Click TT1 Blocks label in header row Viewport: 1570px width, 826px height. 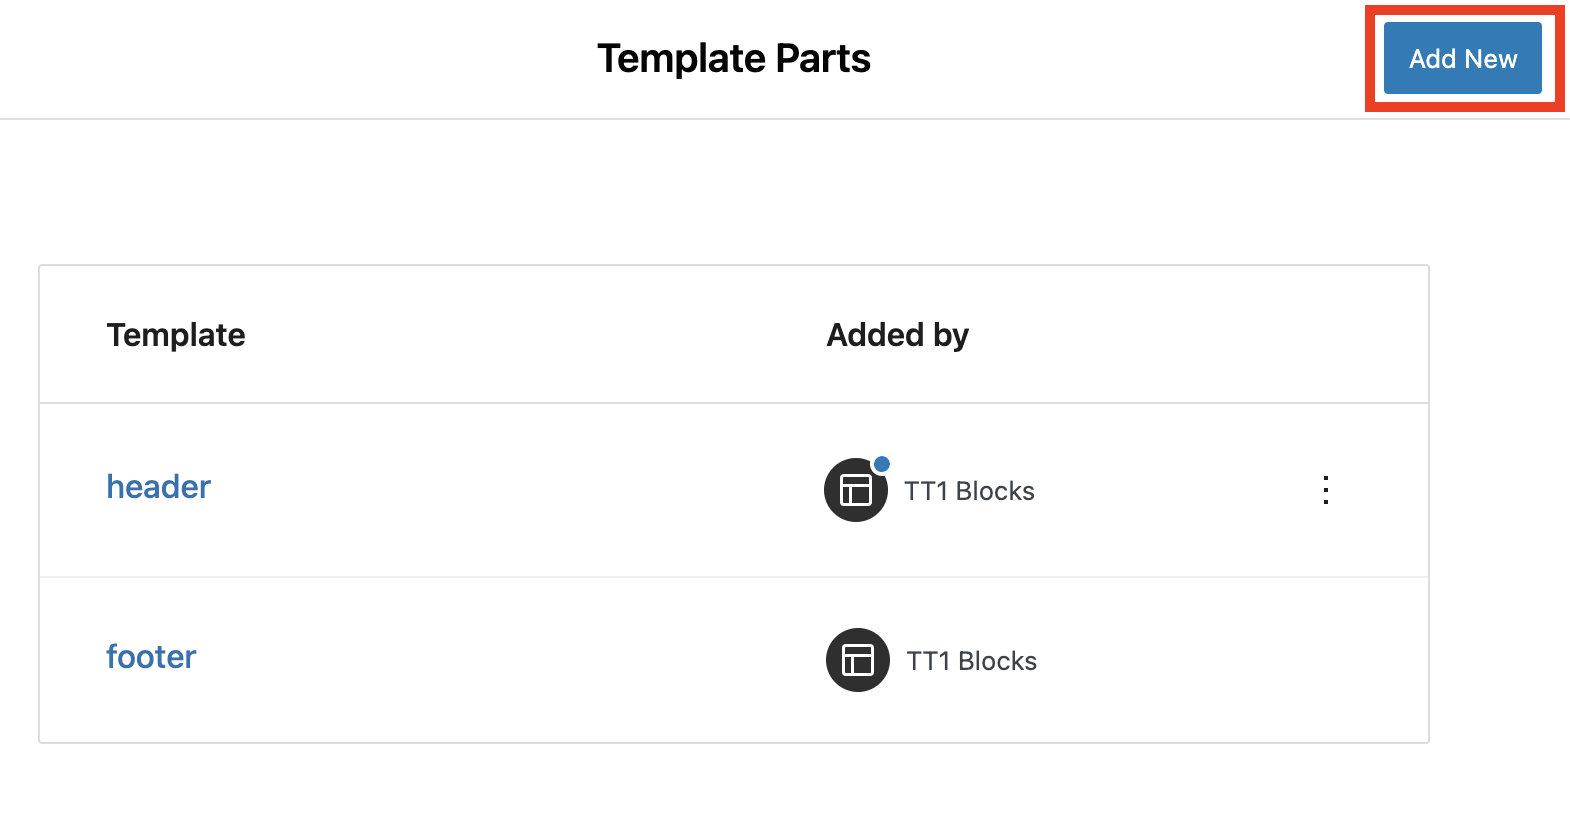969,491
